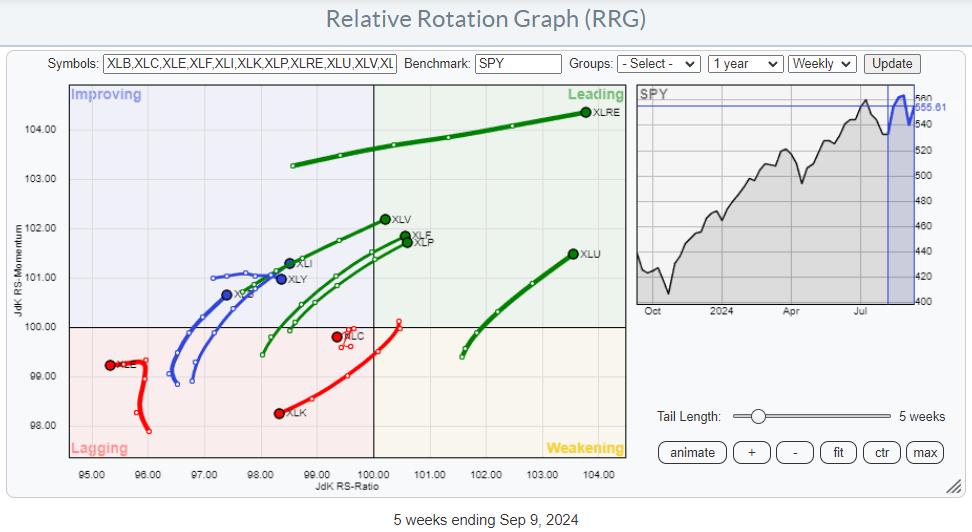Select the XLE red data point
Screen dimensions: 972x532
coord(110,365)
